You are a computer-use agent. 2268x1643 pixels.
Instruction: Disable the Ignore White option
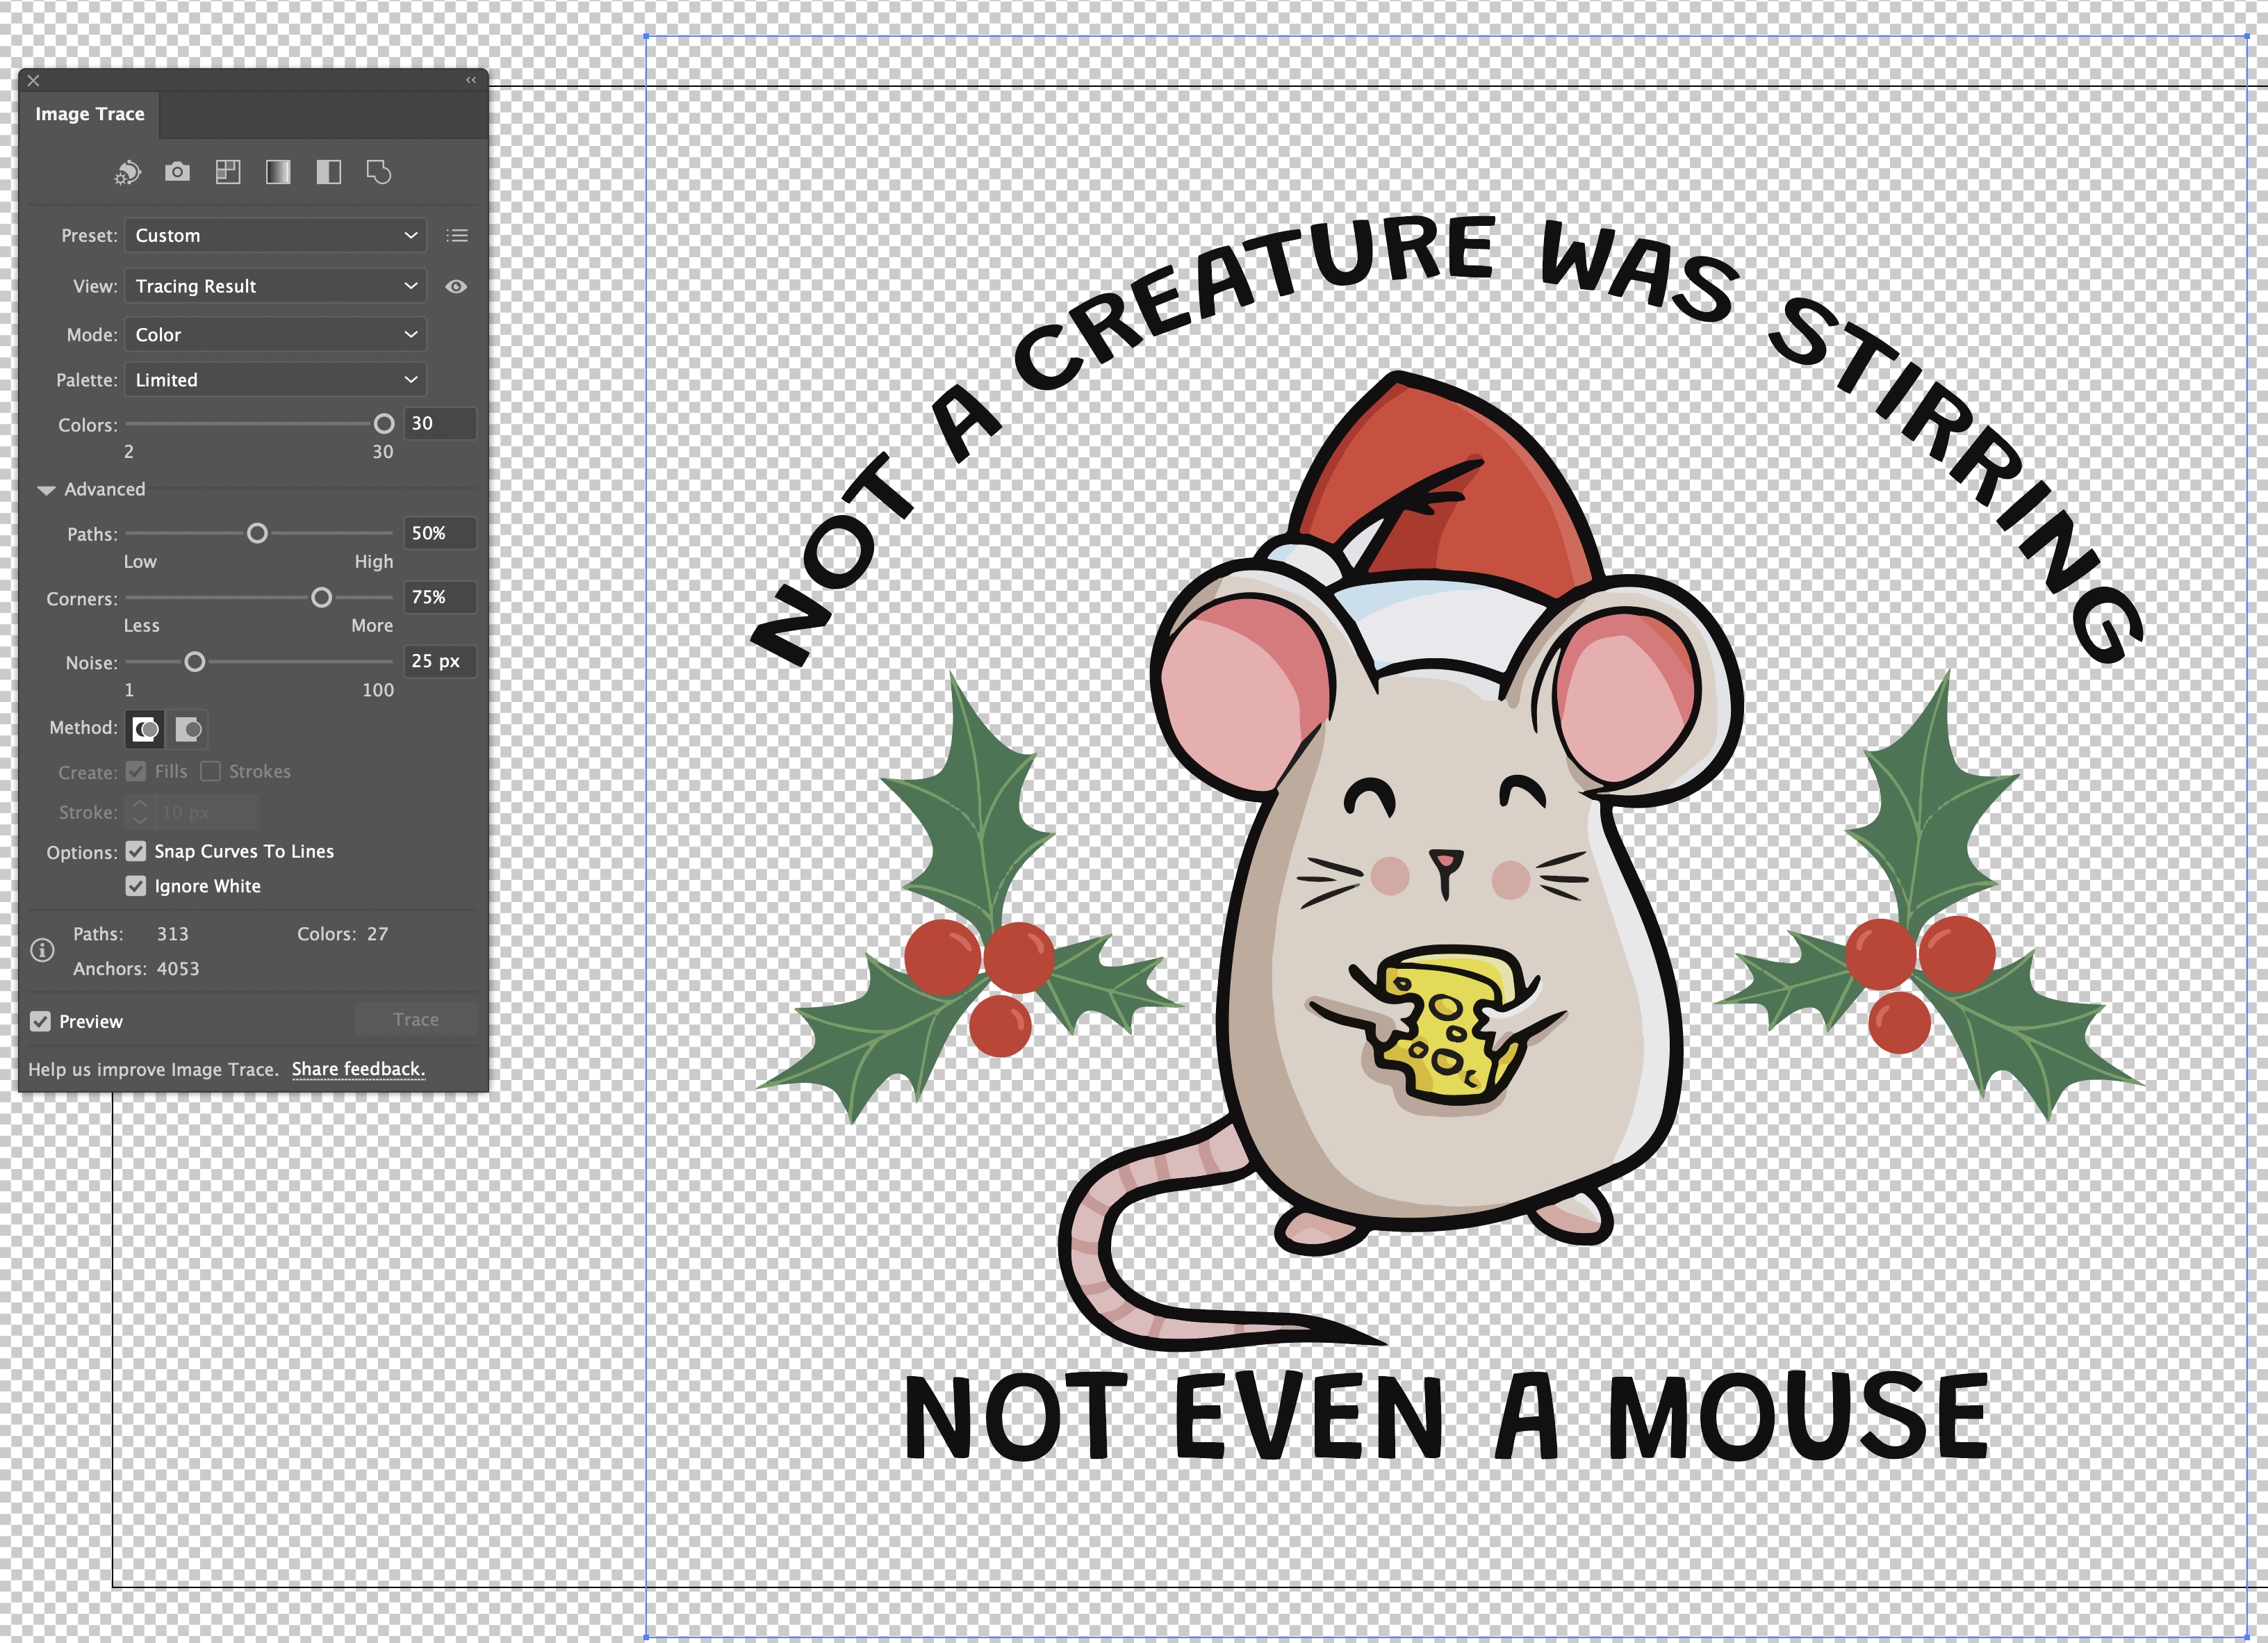(136, 886)
